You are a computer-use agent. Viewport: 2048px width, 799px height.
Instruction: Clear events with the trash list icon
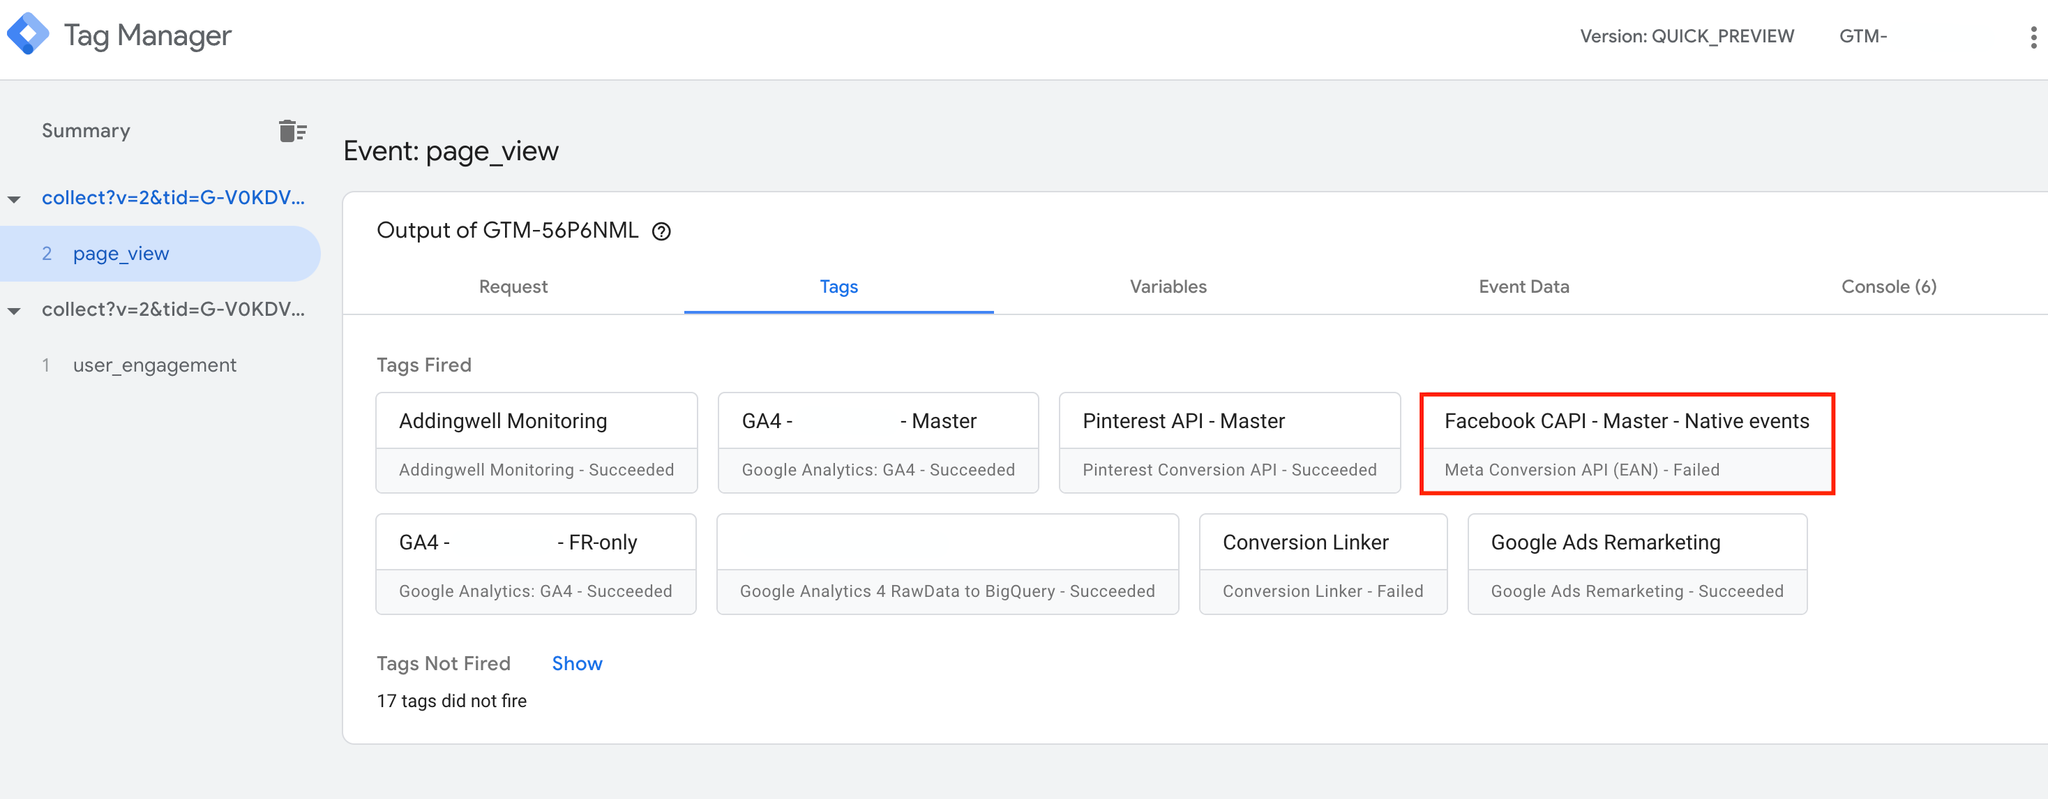pos(292,131)
